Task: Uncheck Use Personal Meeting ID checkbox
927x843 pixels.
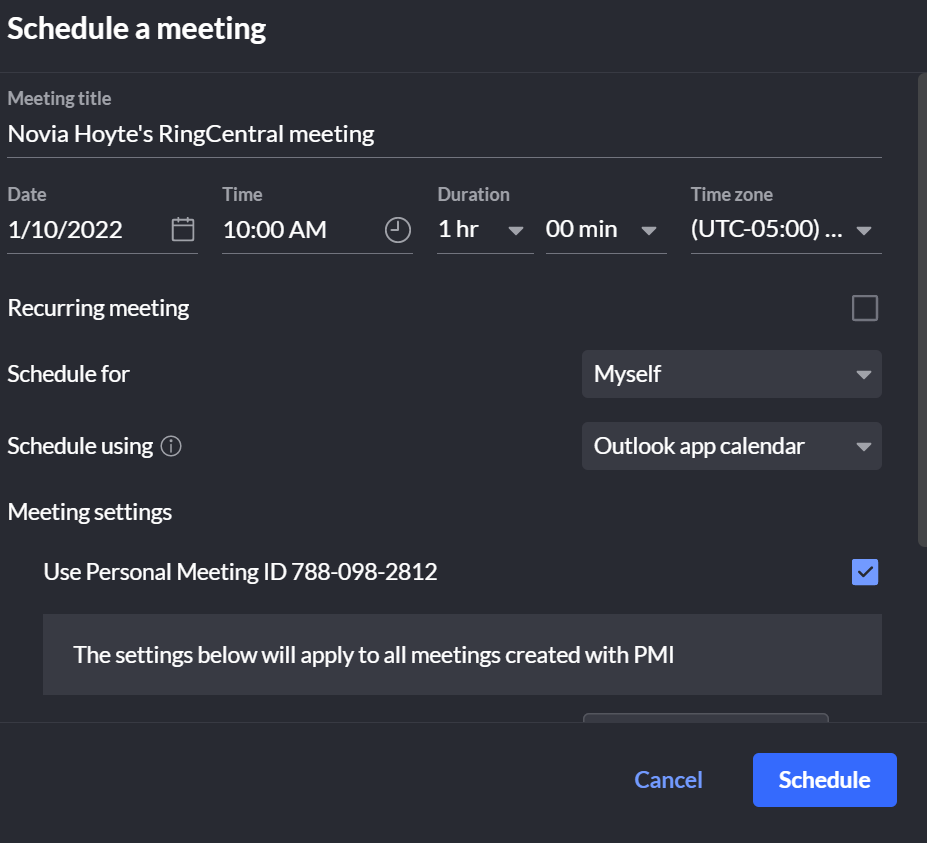Action: (x=864, y=572)
